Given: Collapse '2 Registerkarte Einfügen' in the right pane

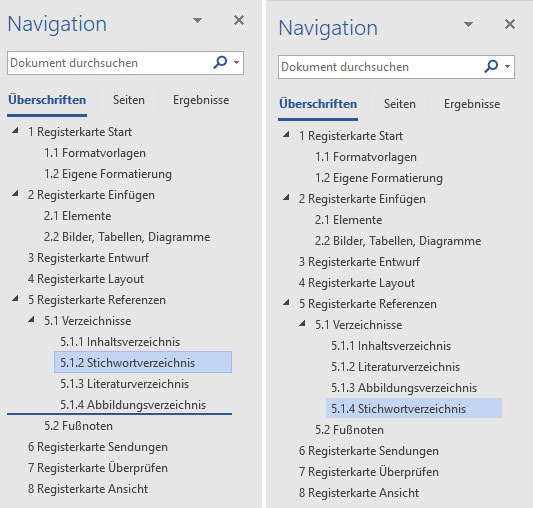Looking at the screenshot, I should pos(286,198).
